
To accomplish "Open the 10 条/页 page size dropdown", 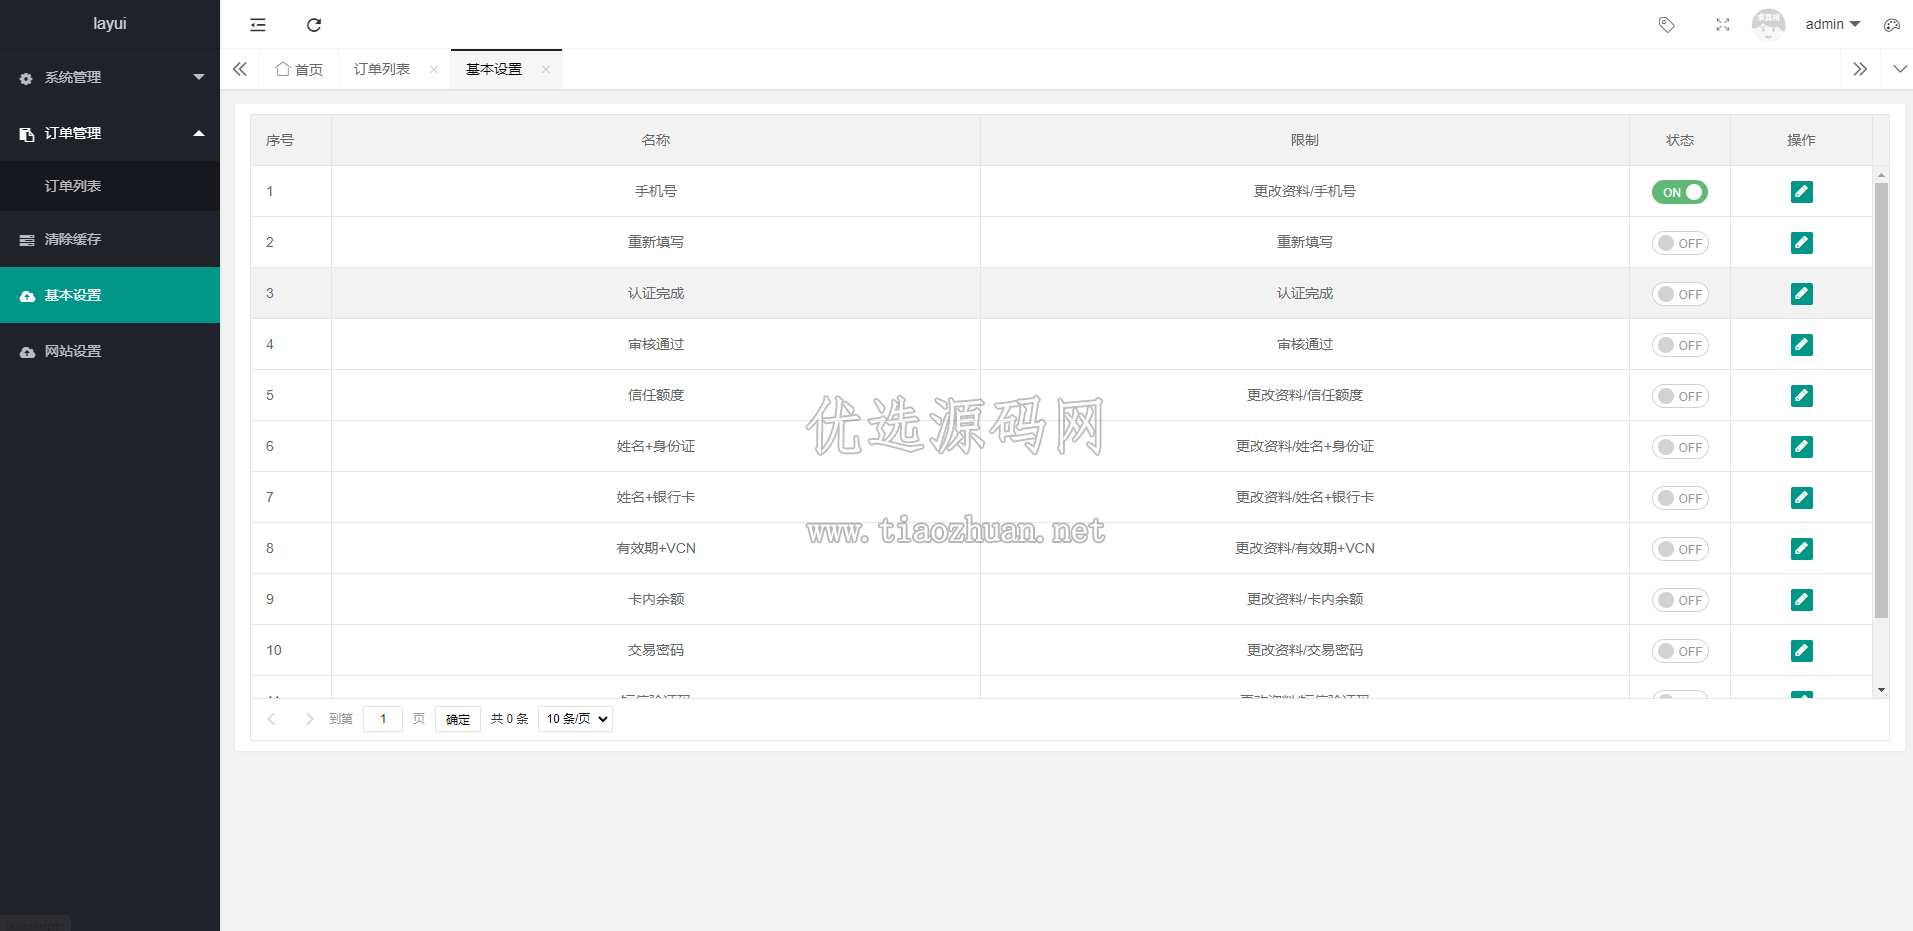I will (575, 719).
